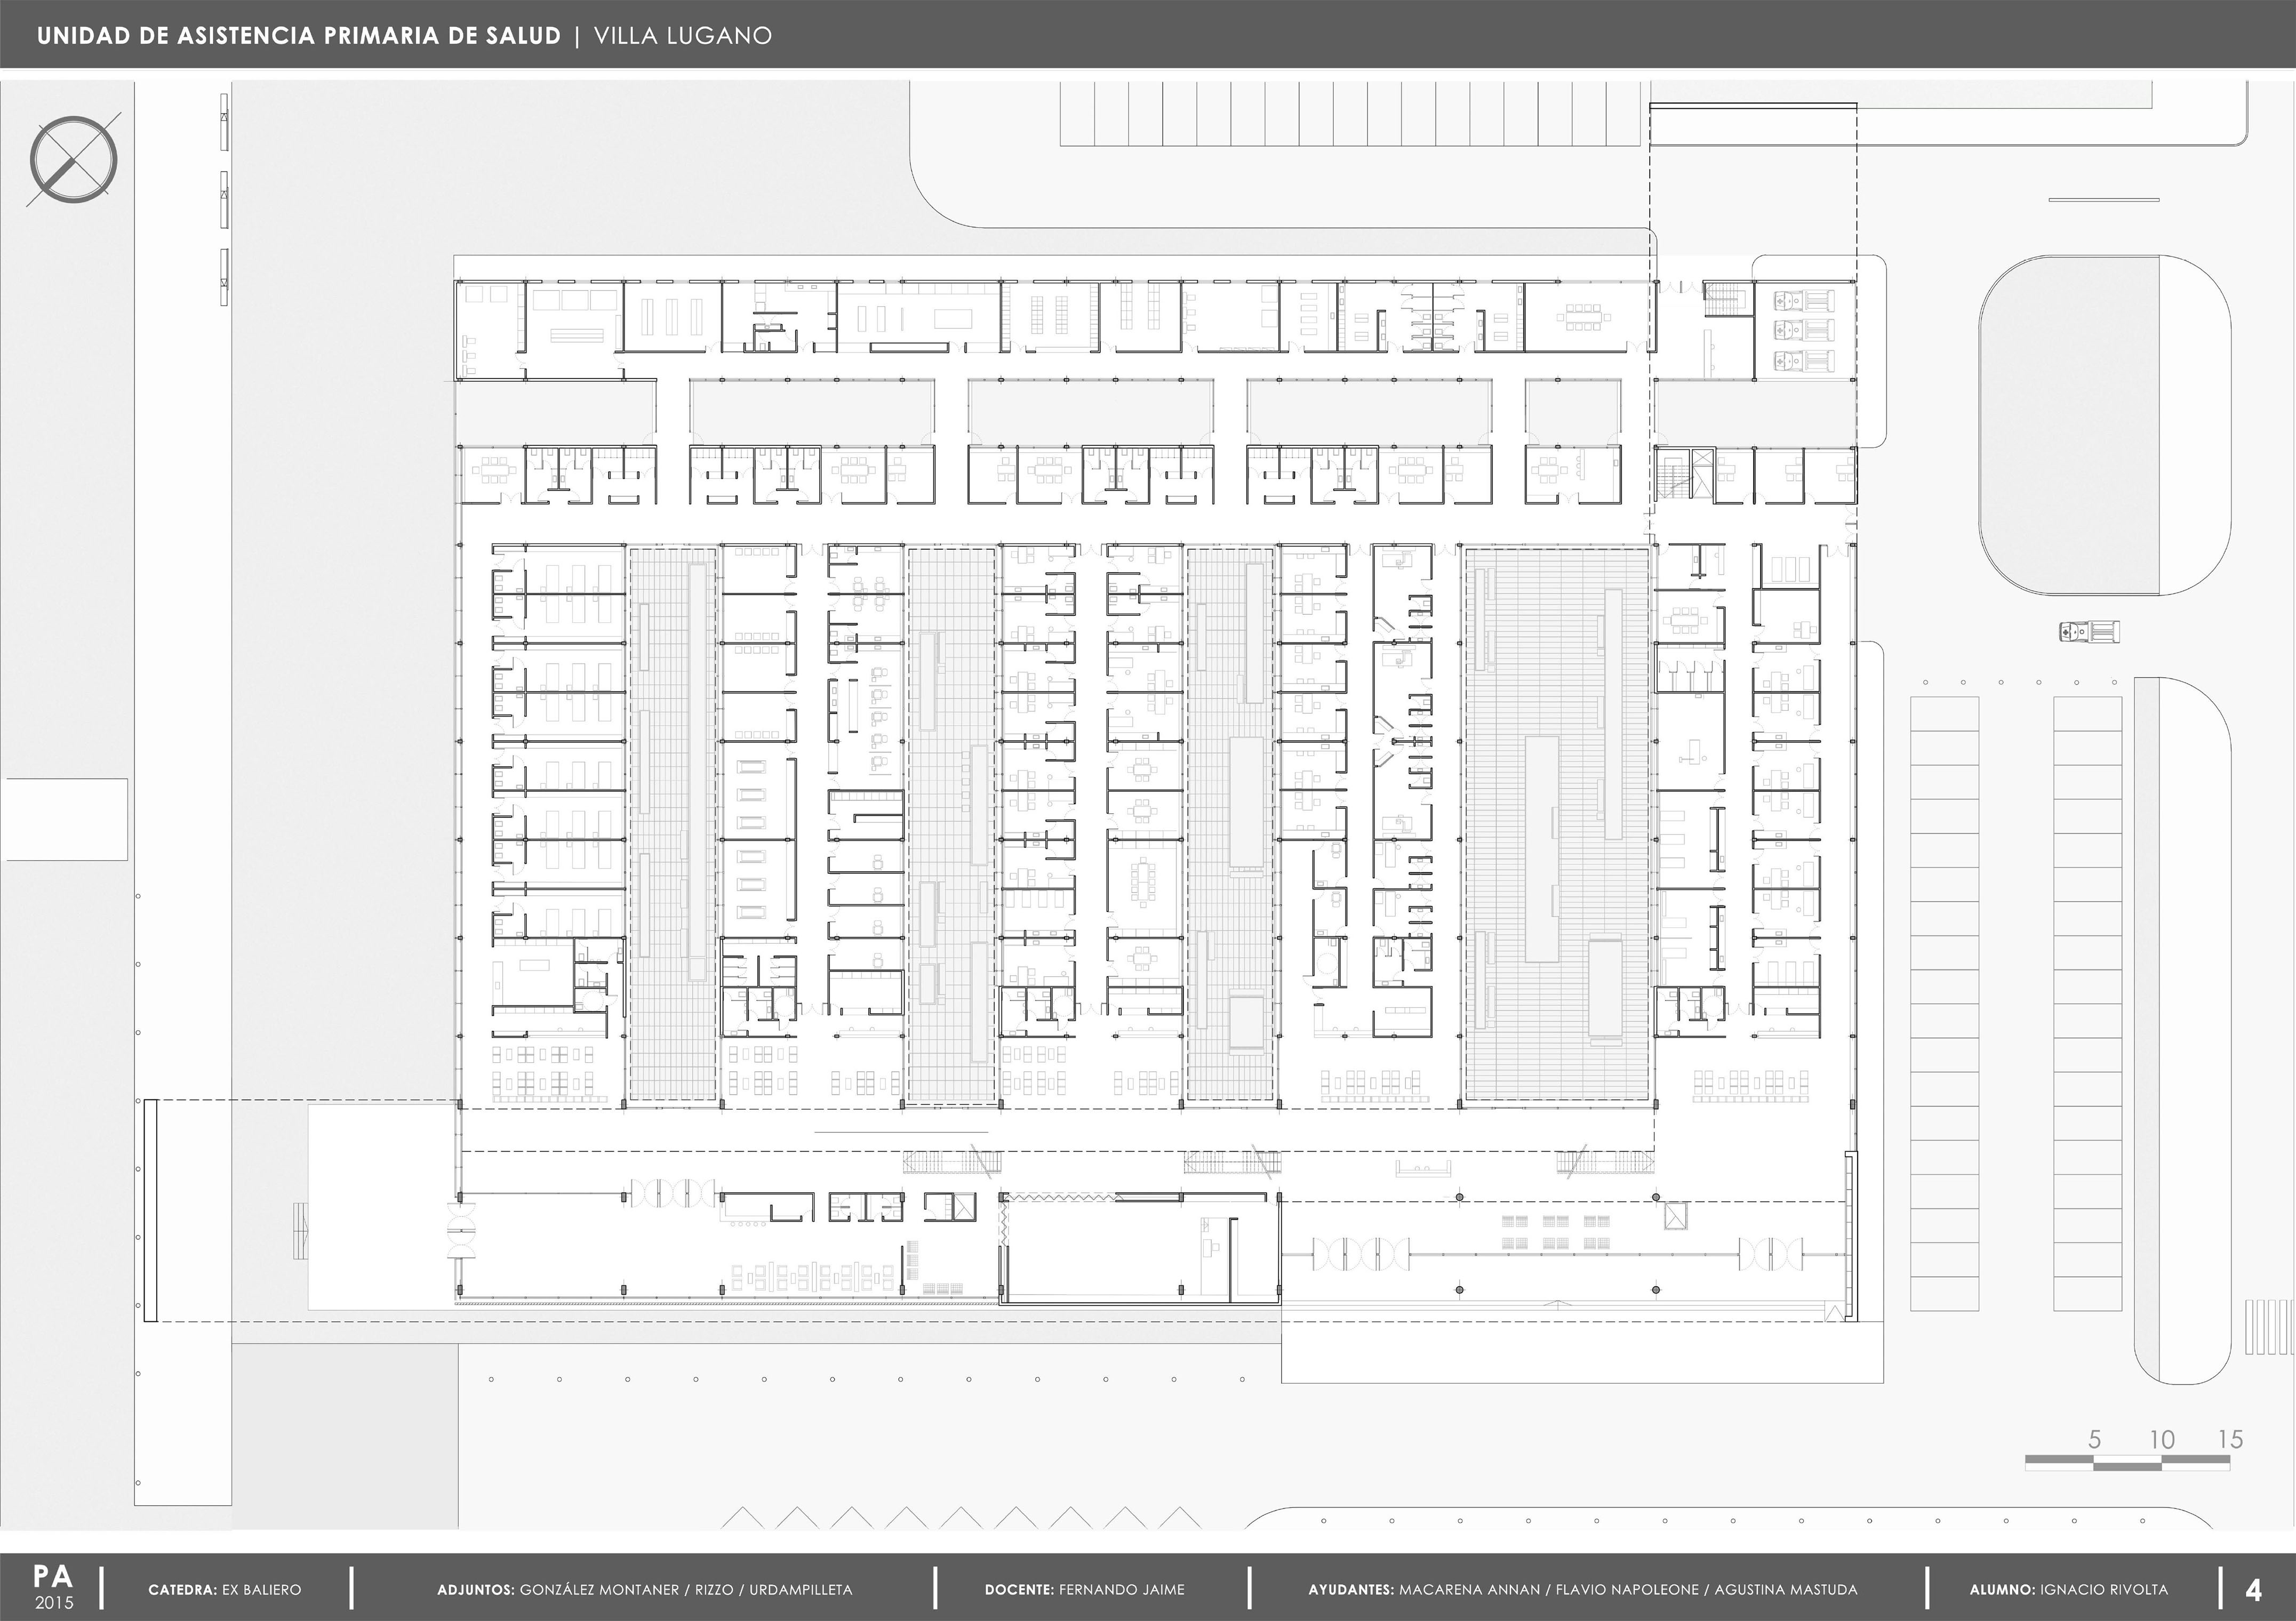
Task: Click the graphic scale bar
Action: pos(2127,1462)
